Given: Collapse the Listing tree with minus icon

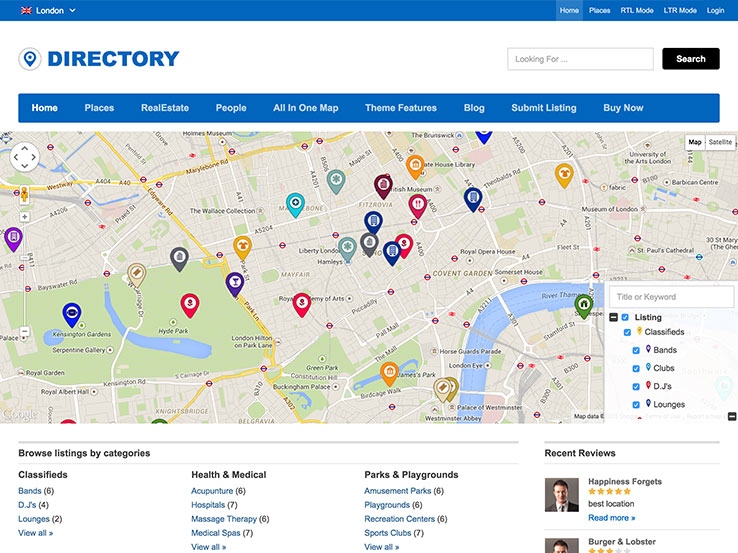Looking at the screenshot, I should pos(613,317).
